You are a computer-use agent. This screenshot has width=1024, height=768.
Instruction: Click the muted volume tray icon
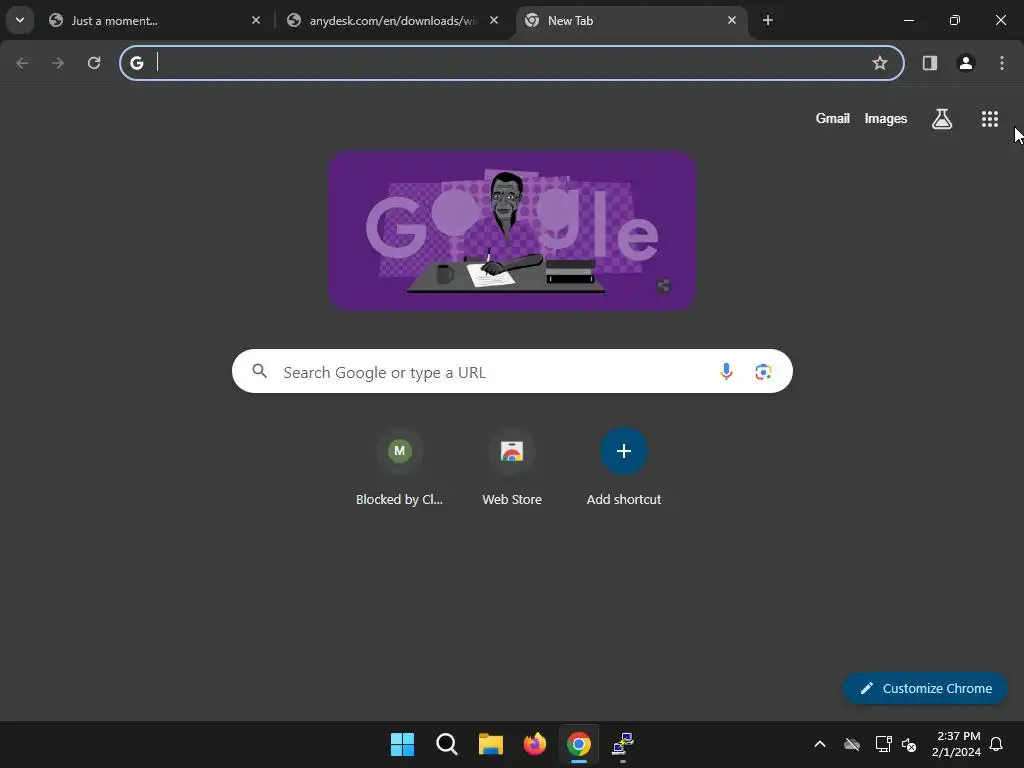point(909,744)
